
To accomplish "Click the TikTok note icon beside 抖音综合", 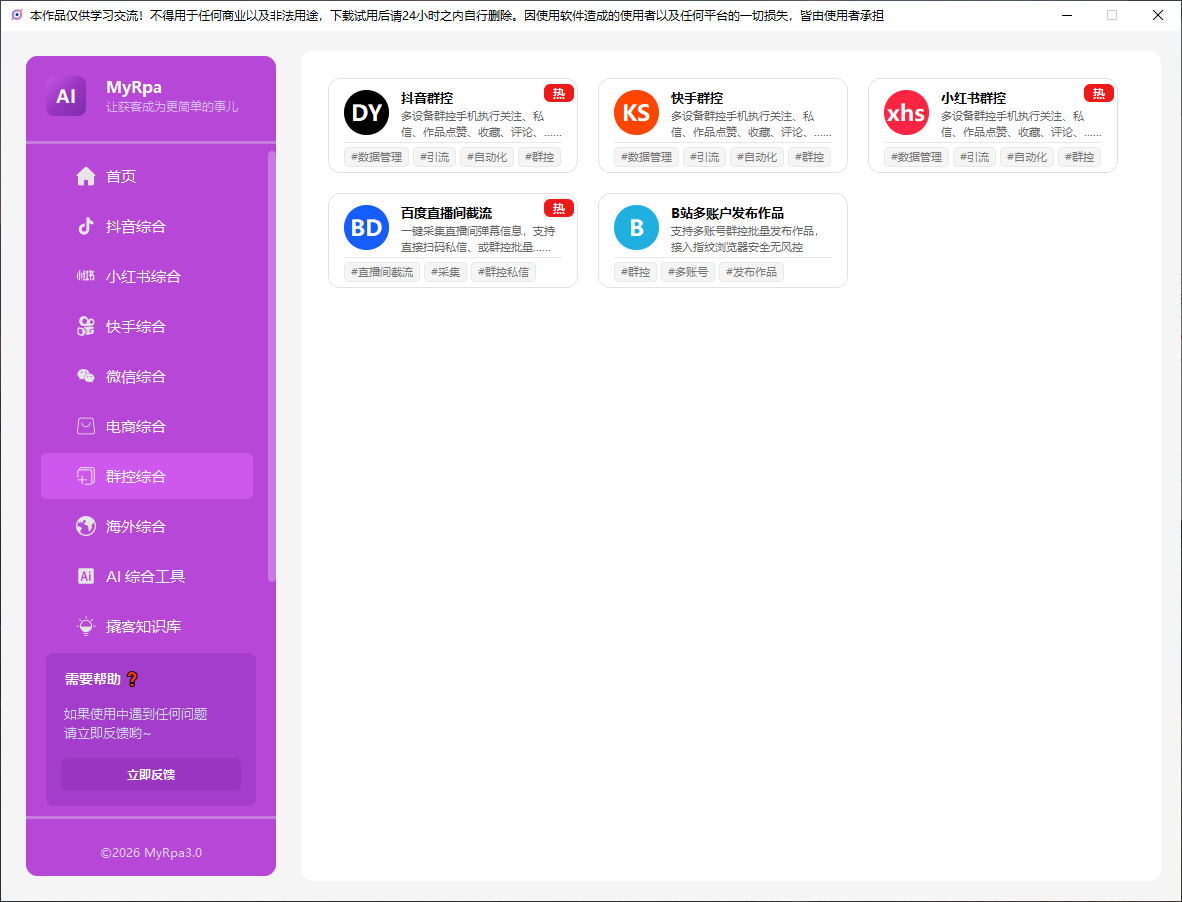I will click(x=86, y=226).
